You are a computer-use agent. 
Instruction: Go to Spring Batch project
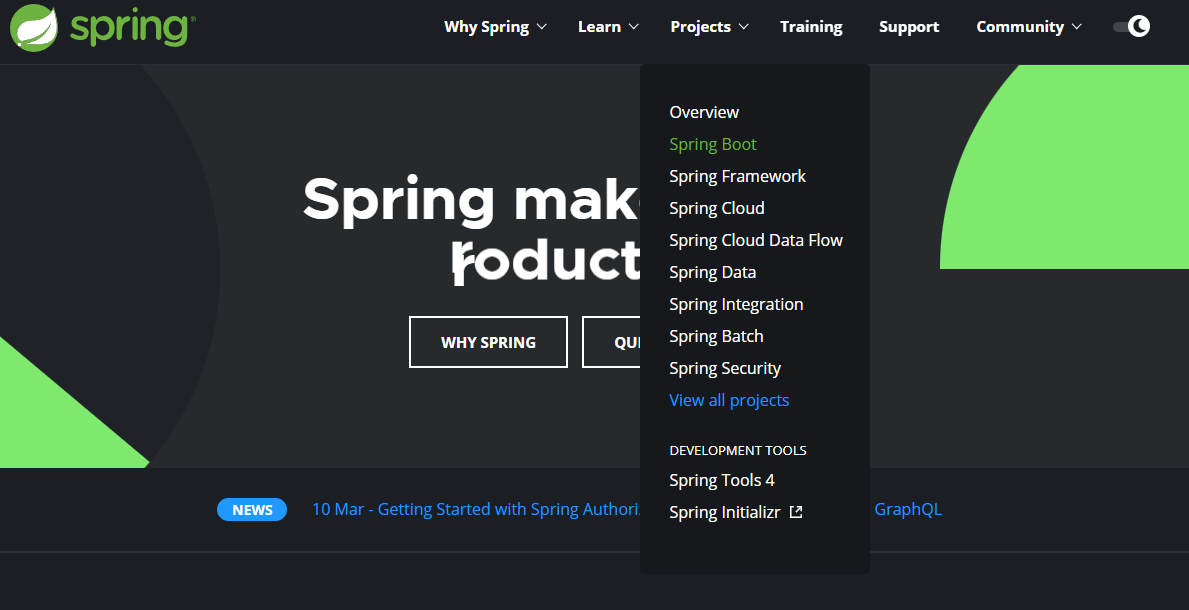pyautogui.click(x=716, y=336)
